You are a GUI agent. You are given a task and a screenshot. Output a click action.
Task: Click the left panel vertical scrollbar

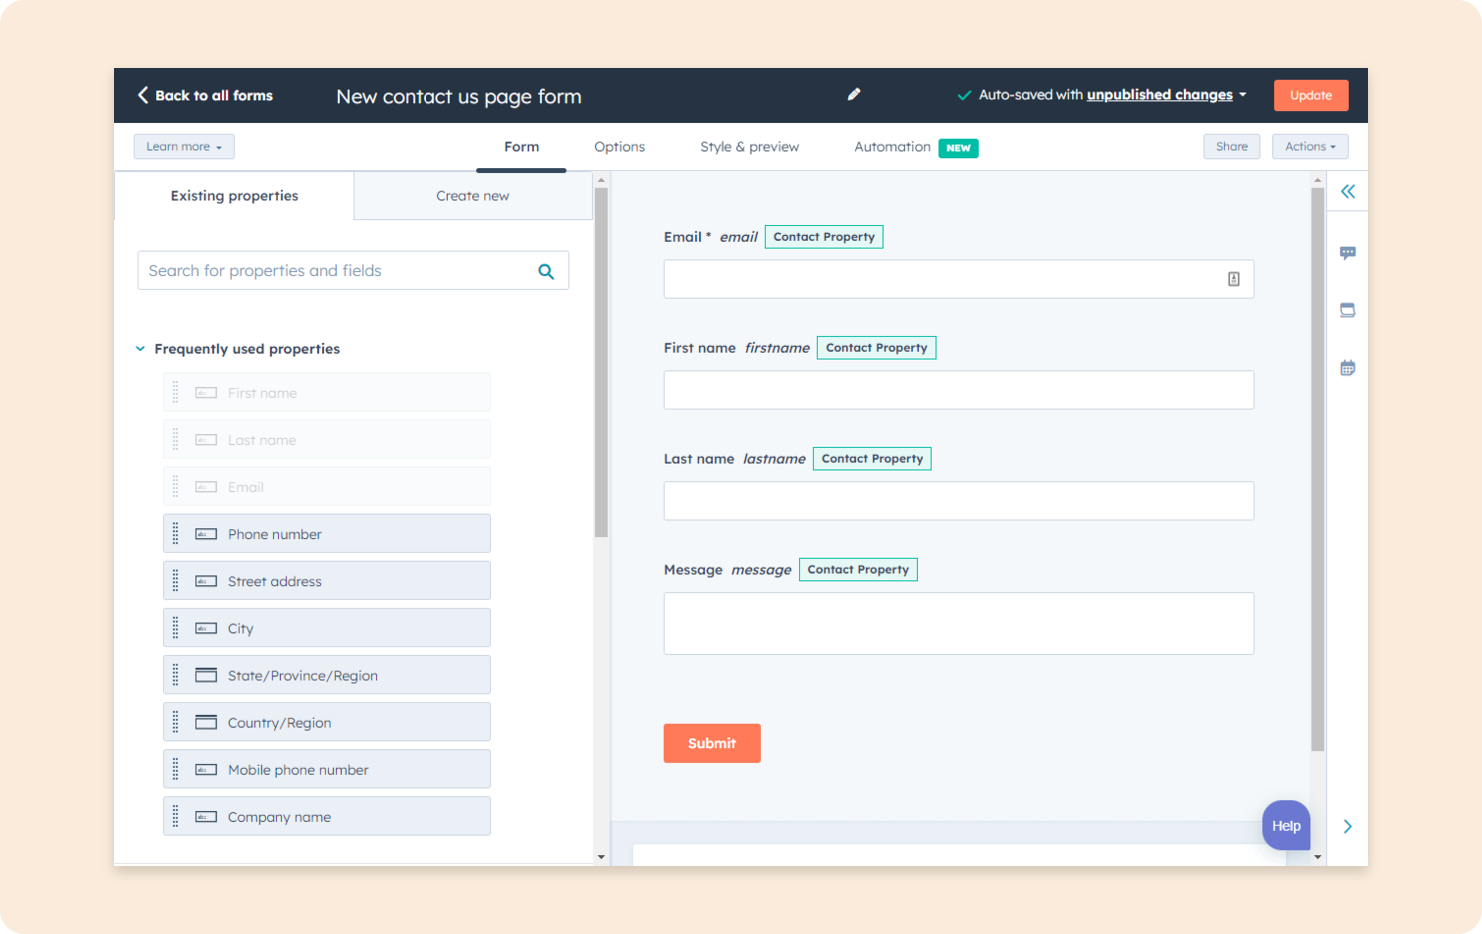tap(601, 362)
